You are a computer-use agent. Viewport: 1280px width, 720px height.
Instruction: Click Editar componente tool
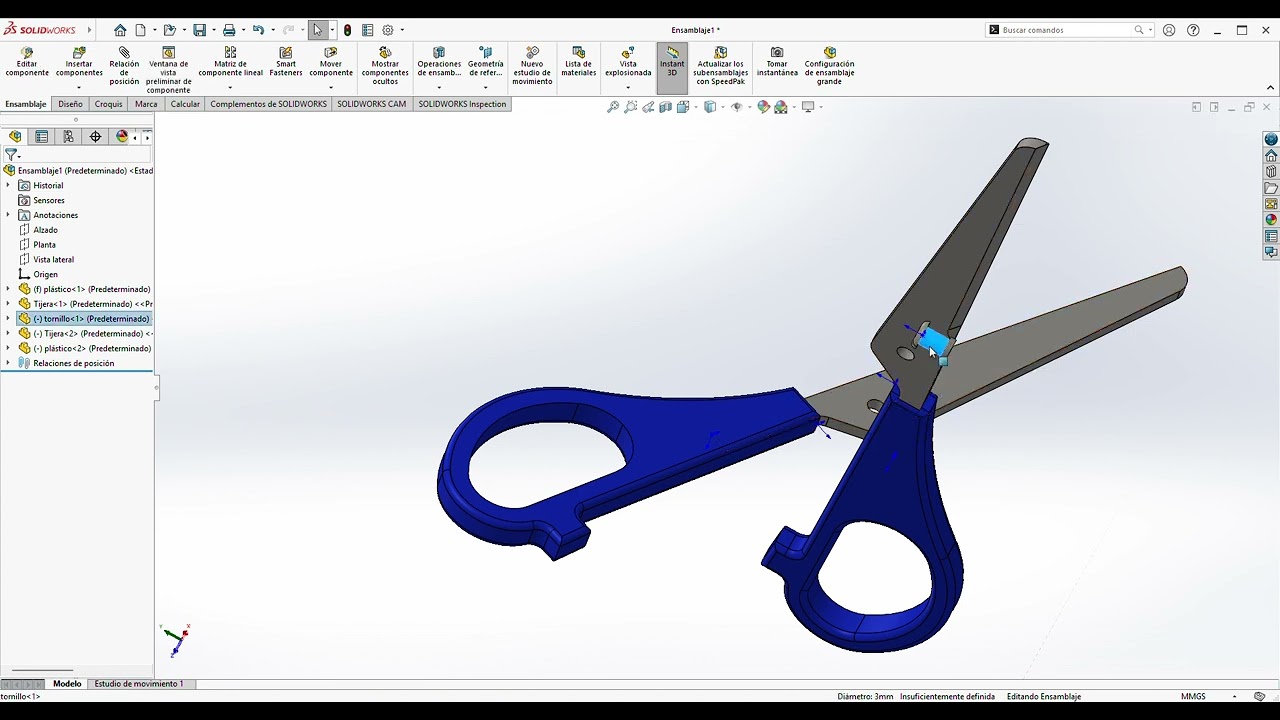click(27, 62)
